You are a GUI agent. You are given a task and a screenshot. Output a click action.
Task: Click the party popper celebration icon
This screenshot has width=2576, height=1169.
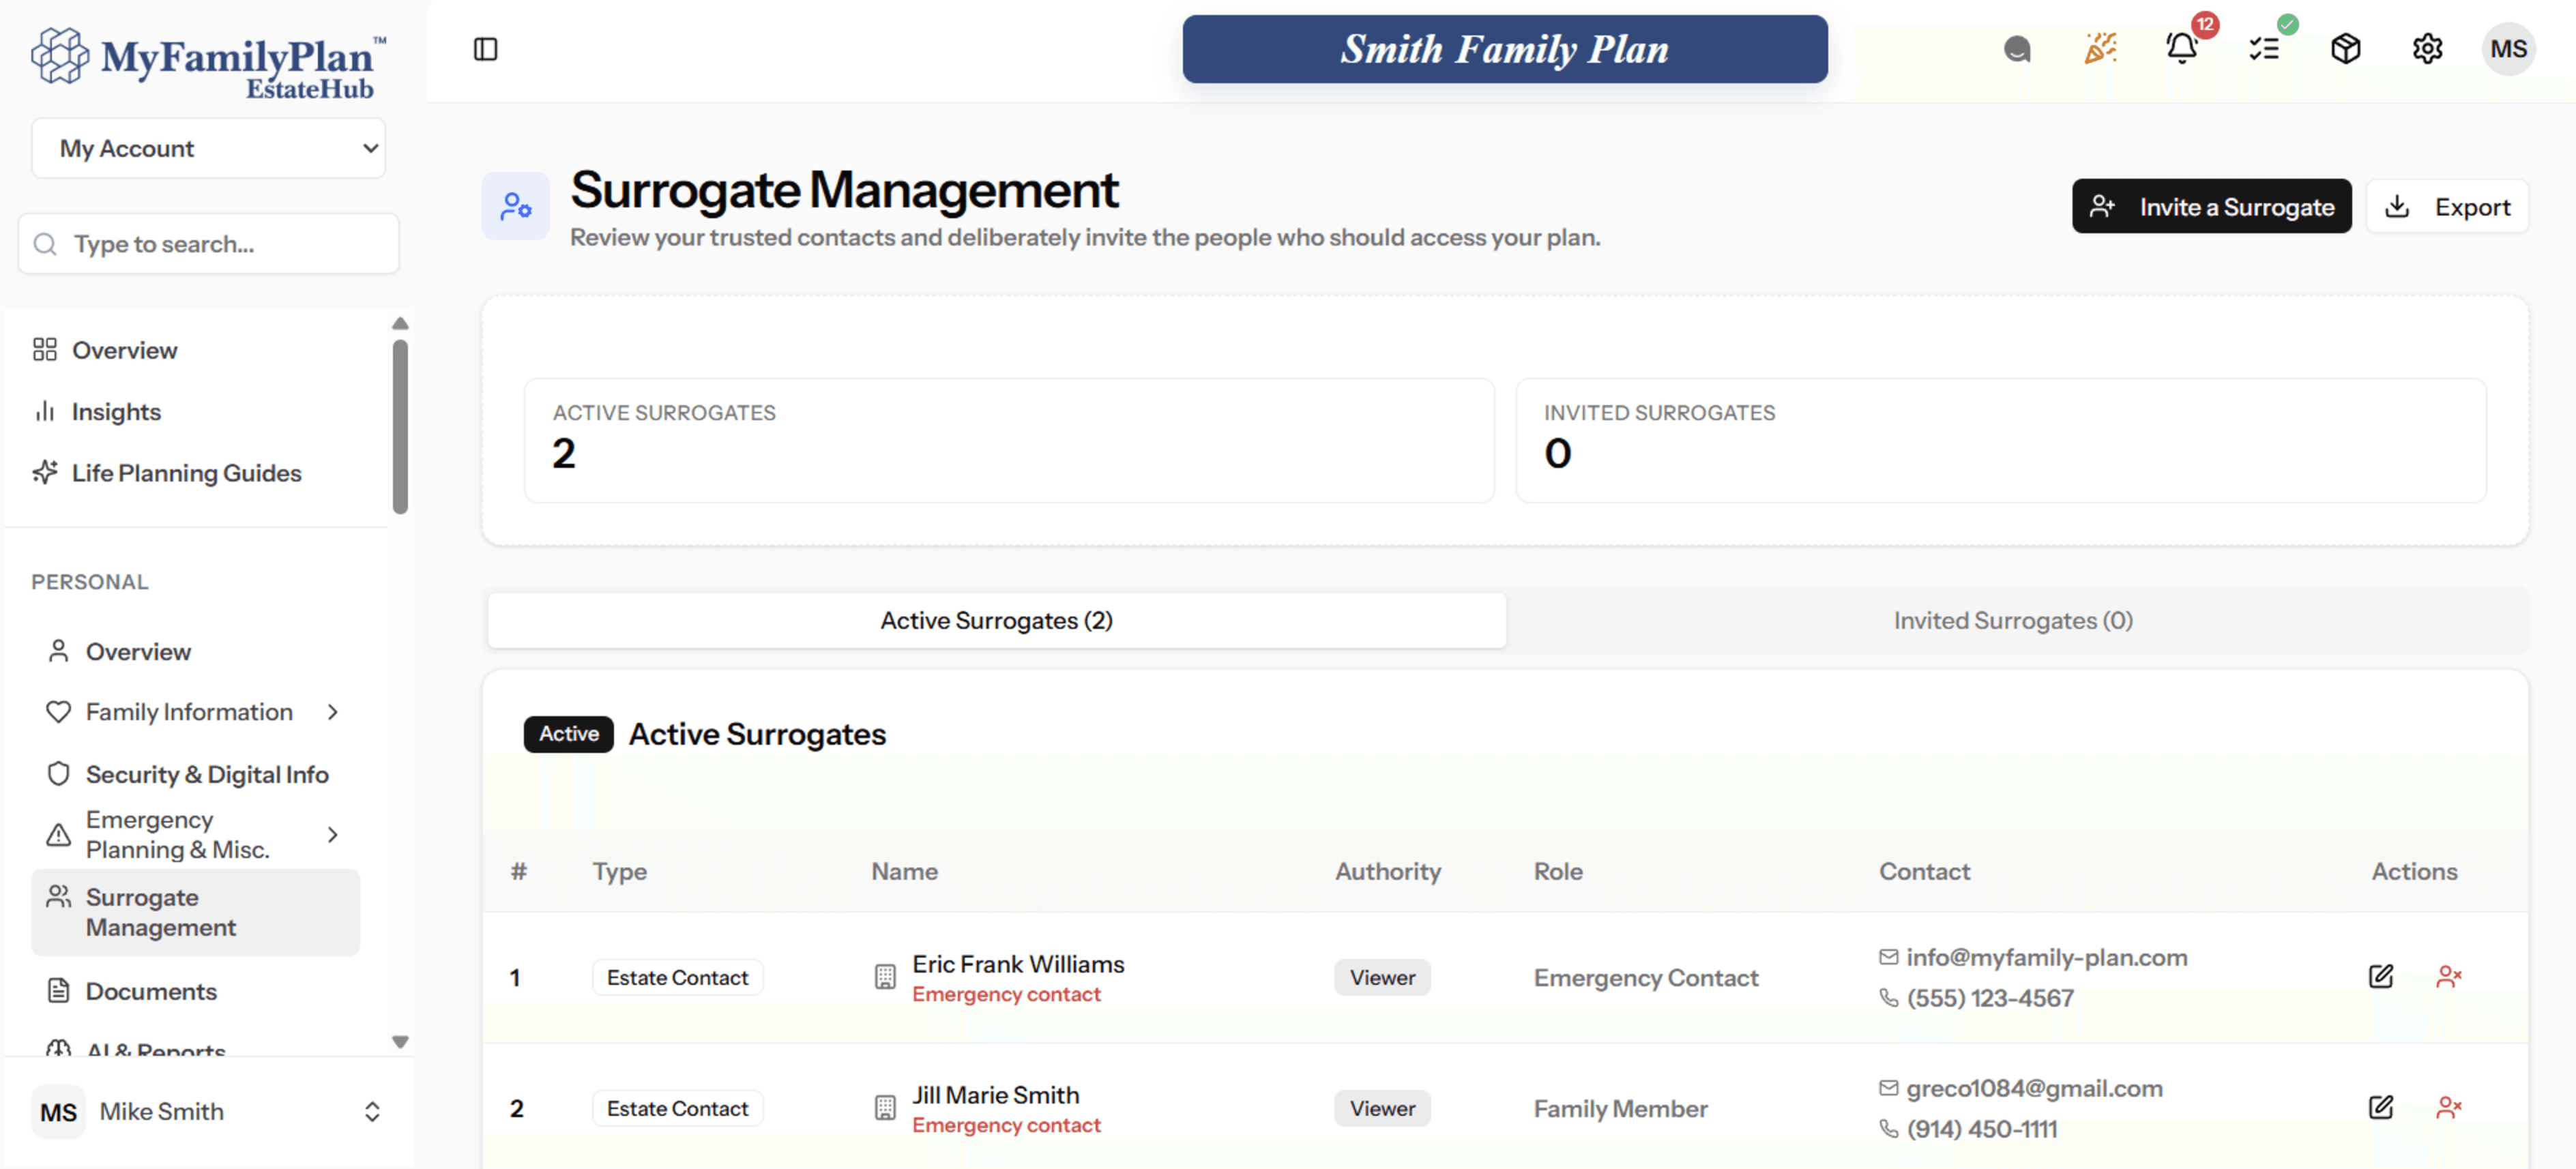(2100, 48)
